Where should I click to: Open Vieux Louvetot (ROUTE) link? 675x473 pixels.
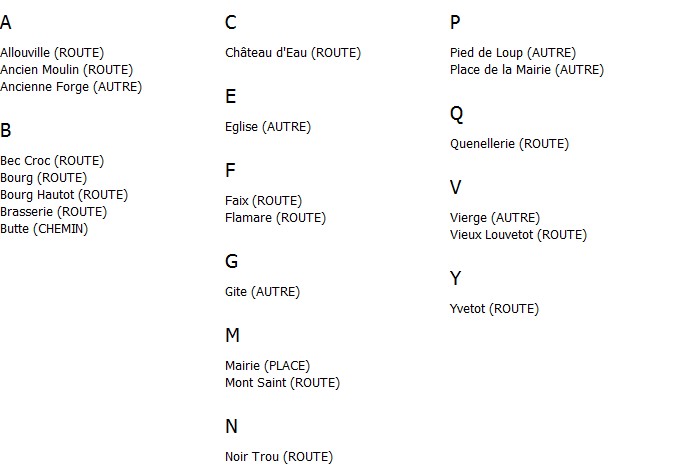[x=518, y=235]
